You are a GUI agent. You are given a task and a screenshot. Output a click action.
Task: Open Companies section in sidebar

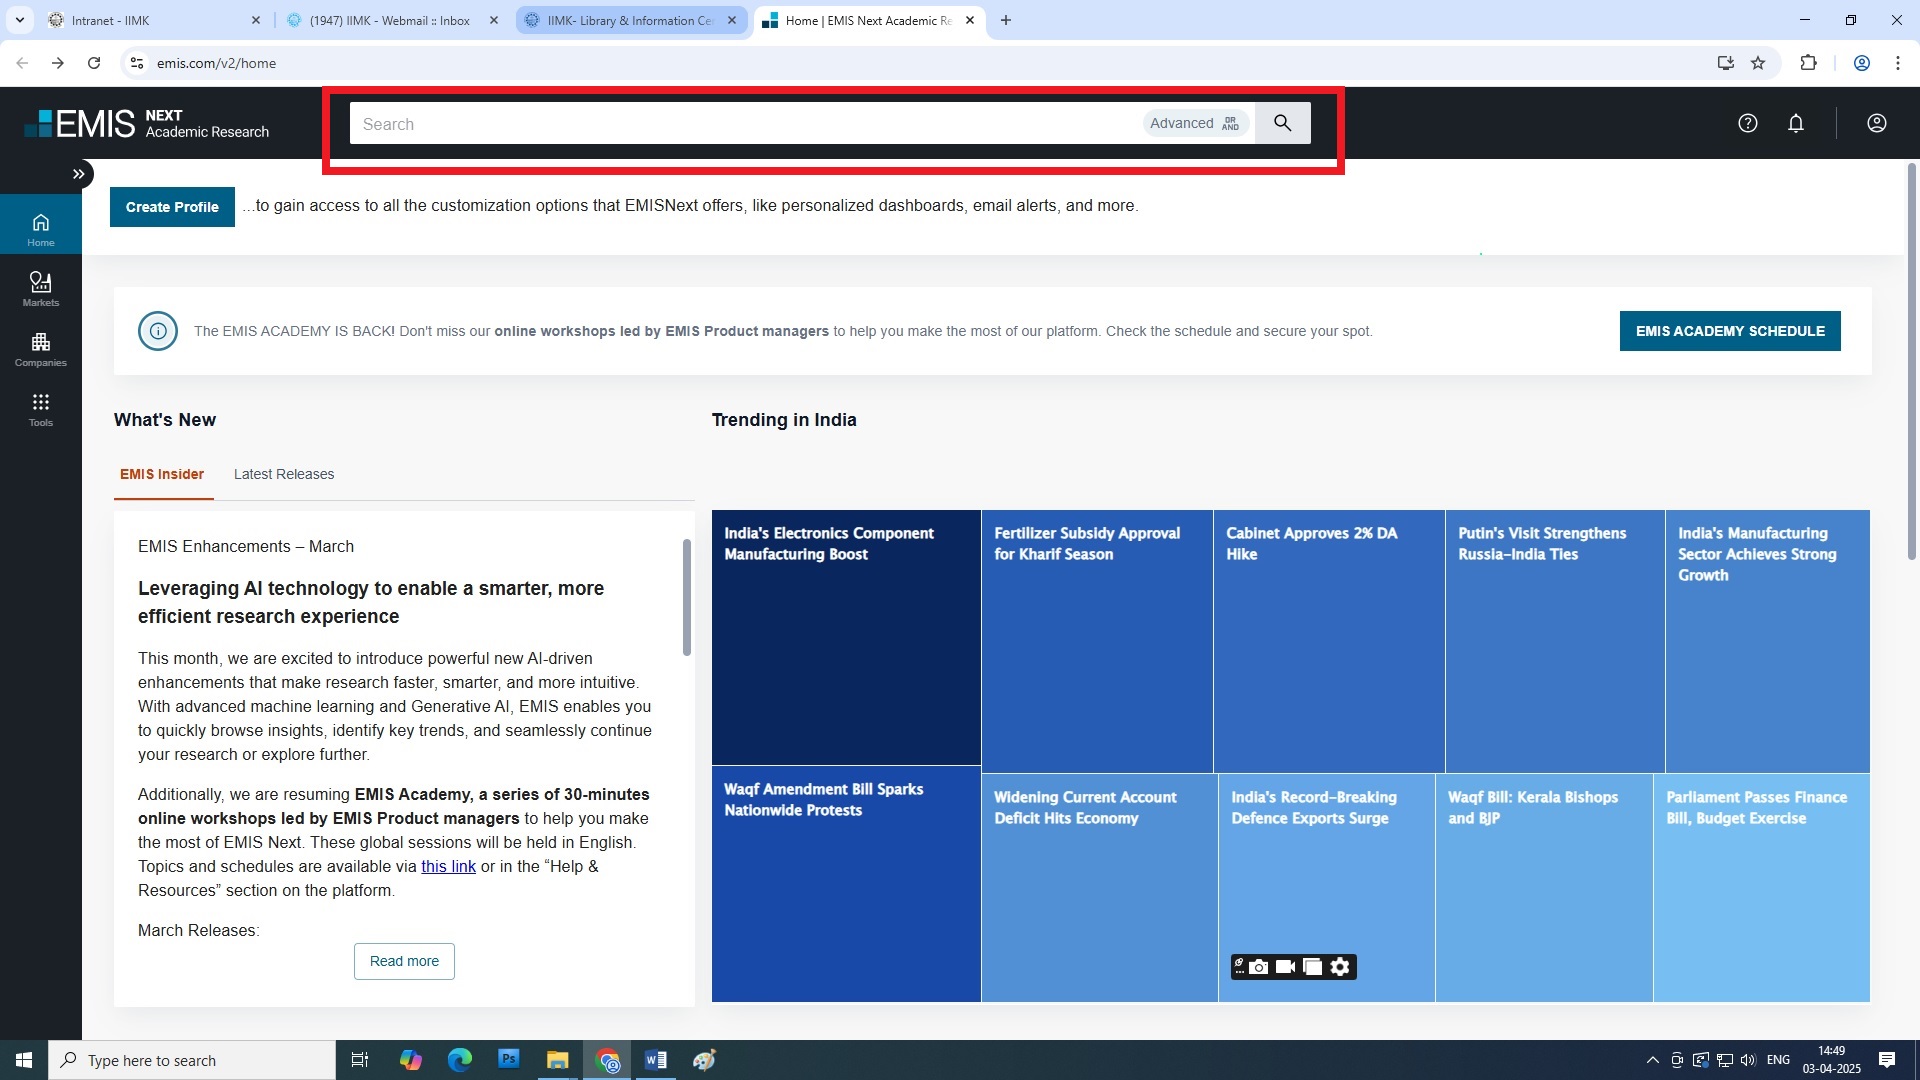[x=40, y=348]
